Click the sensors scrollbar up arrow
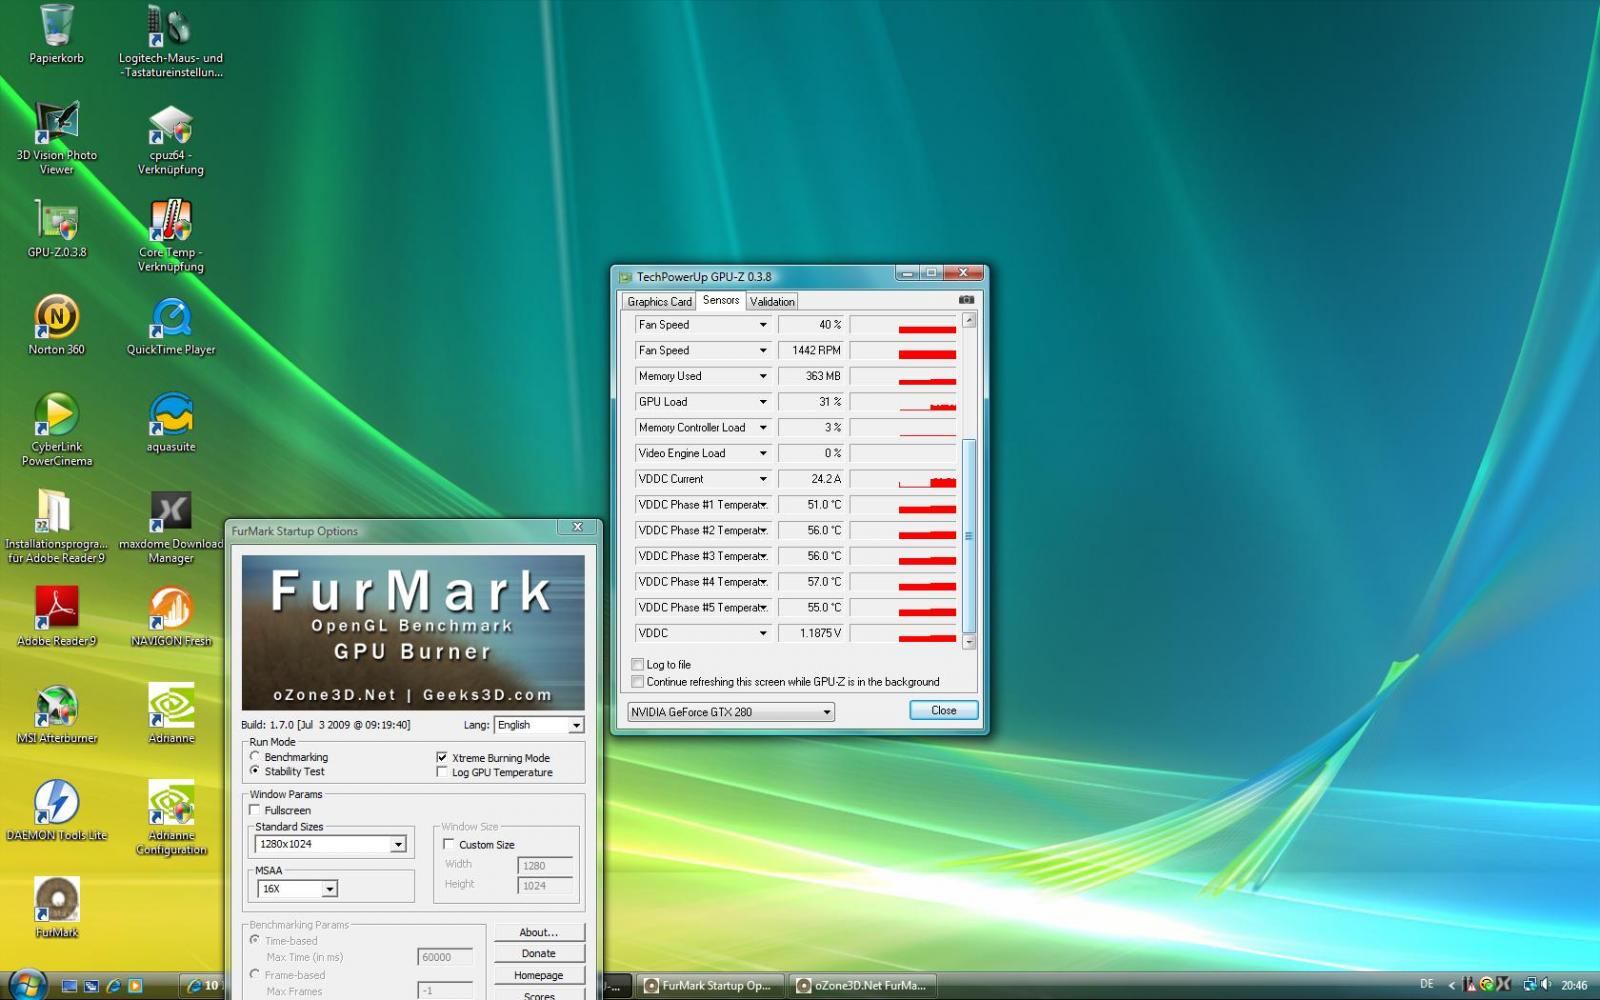This screenshot has width=1600, height=1000. pos(968,320)
